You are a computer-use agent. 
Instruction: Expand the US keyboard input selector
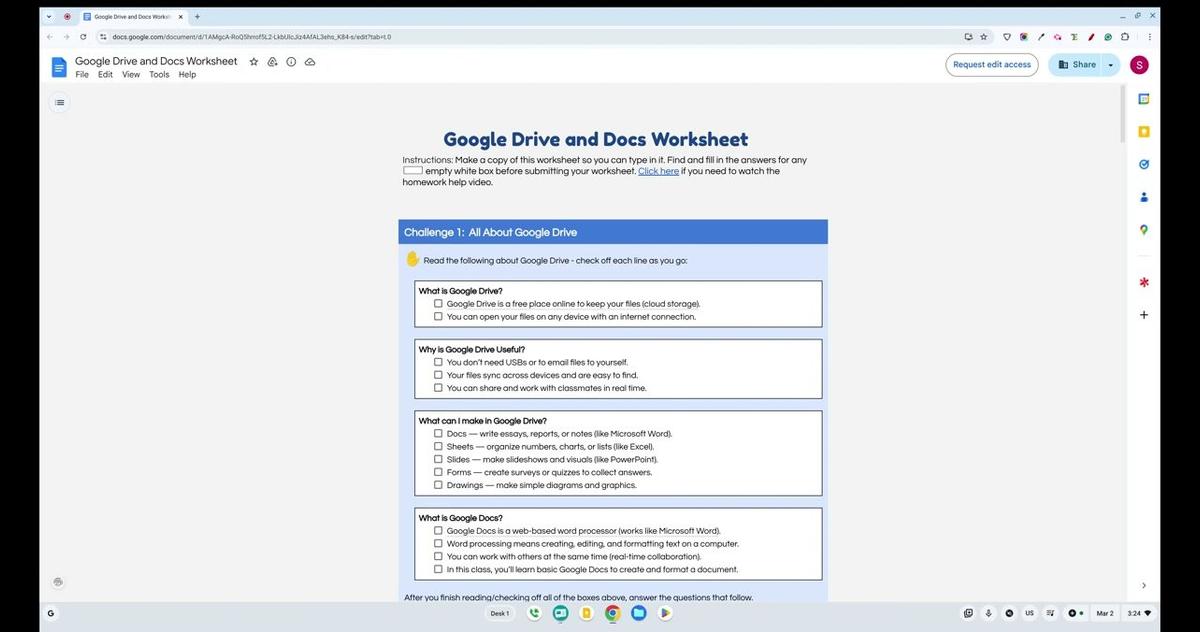pyautogui.click(x=1029, y=613)
